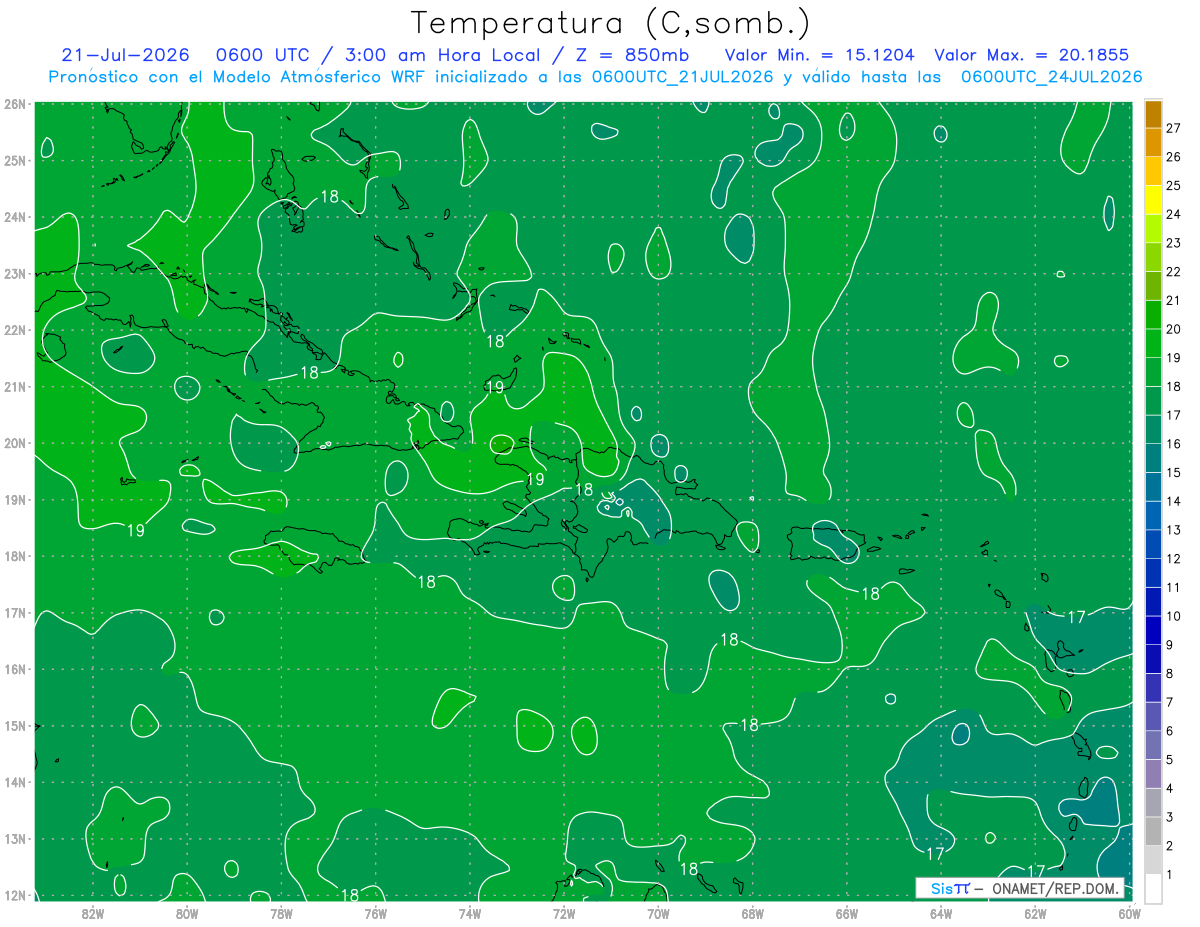Select the 24N latitude axis label
Viewport: 1200px width, 927px height.
click(15, 217)
